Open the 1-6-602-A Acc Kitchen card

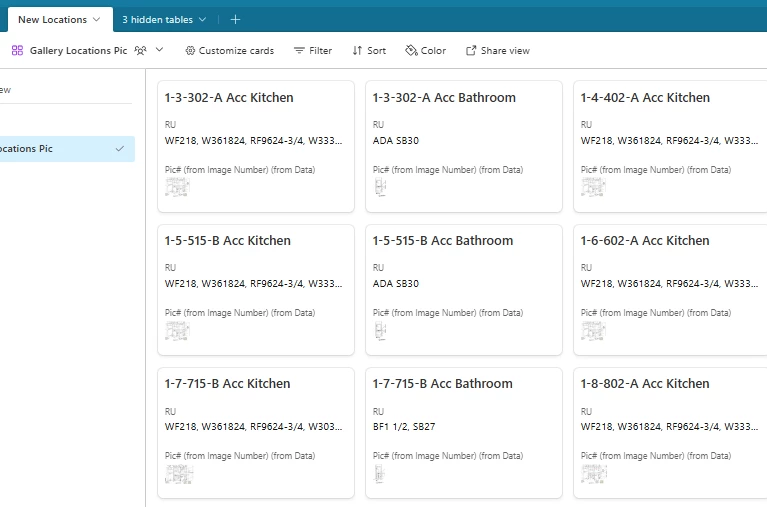click(x=670, y=290)
